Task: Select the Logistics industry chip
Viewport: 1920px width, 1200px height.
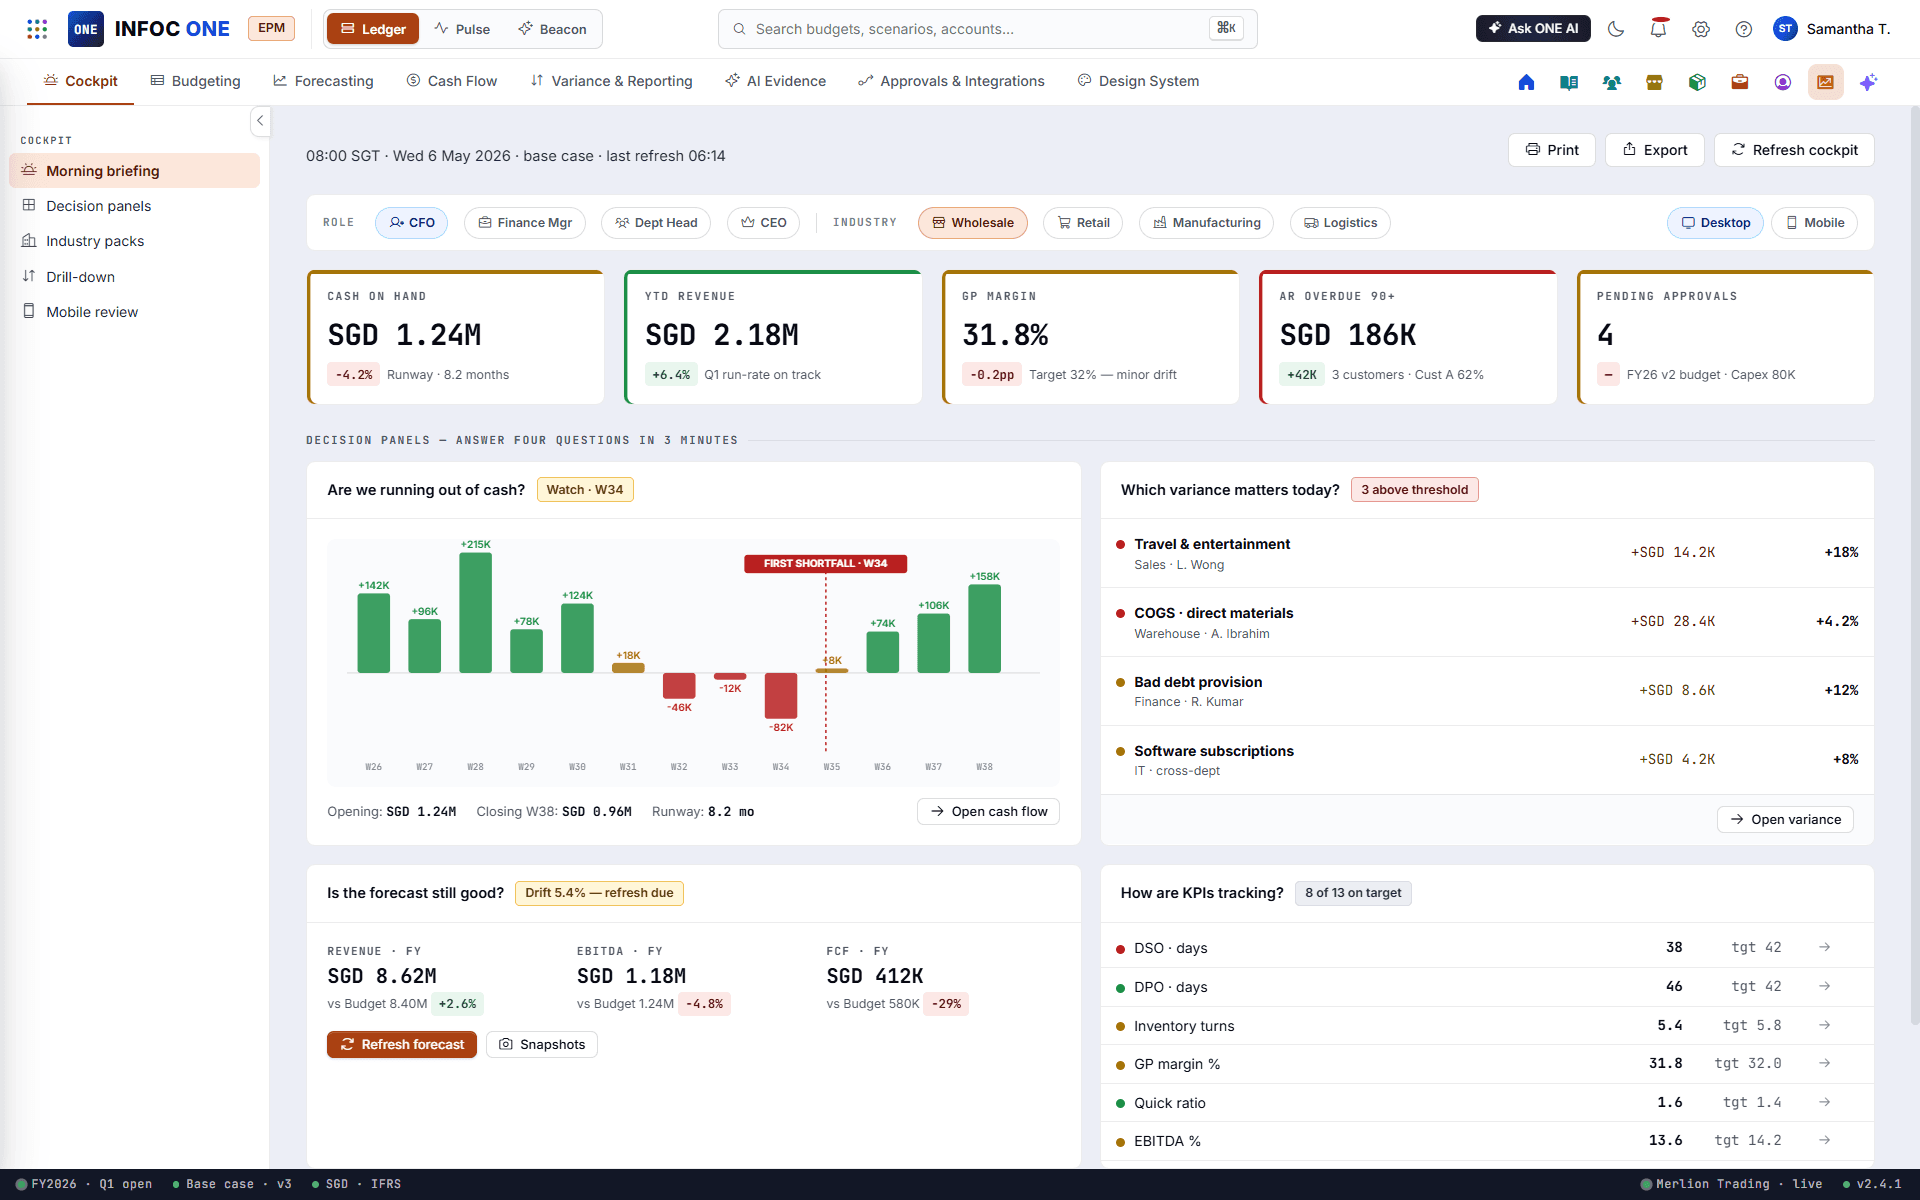Action: point(1340,223)
